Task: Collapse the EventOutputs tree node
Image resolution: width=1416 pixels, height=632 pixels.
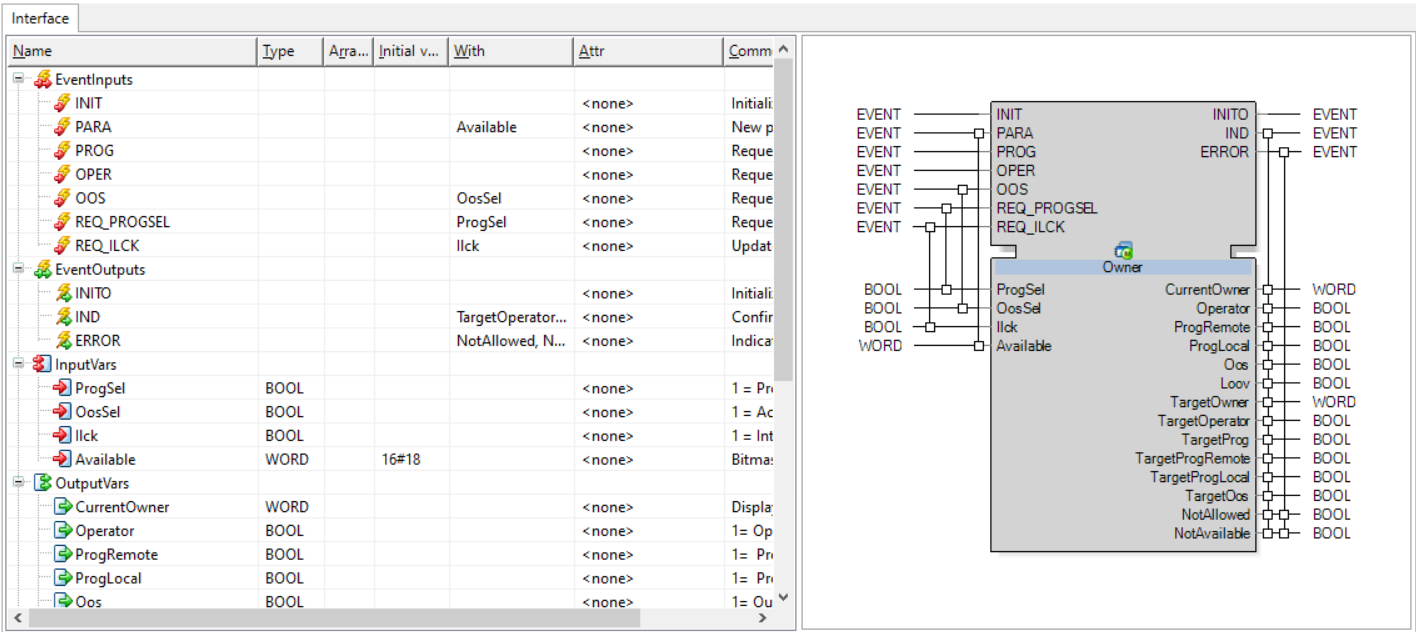Action: click(19, 269)
